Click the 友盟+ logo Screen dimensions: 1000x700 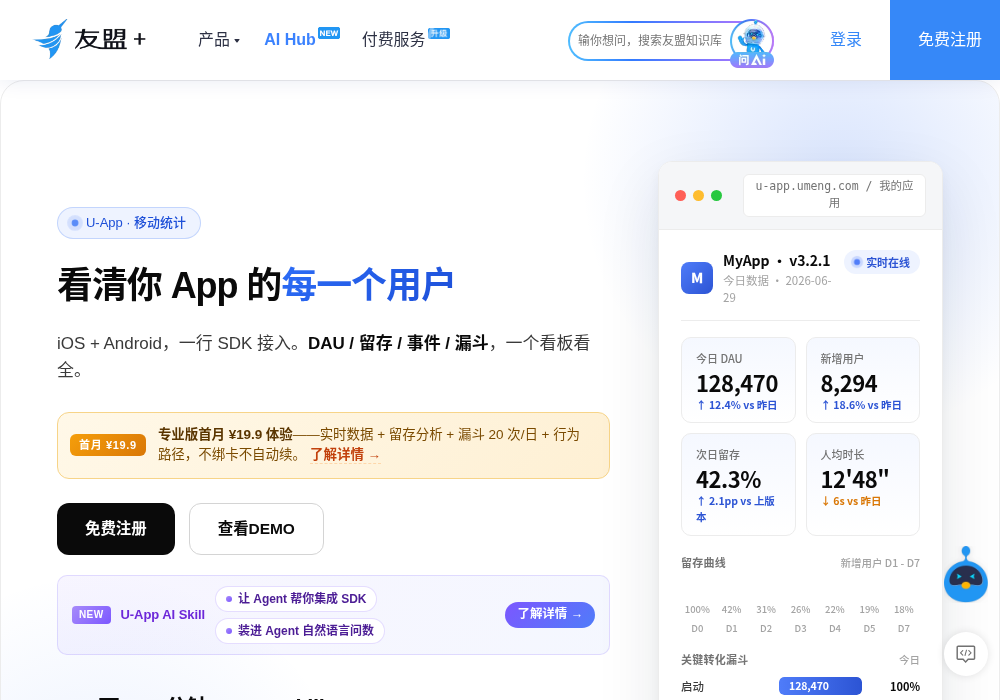tap(90, 39)
